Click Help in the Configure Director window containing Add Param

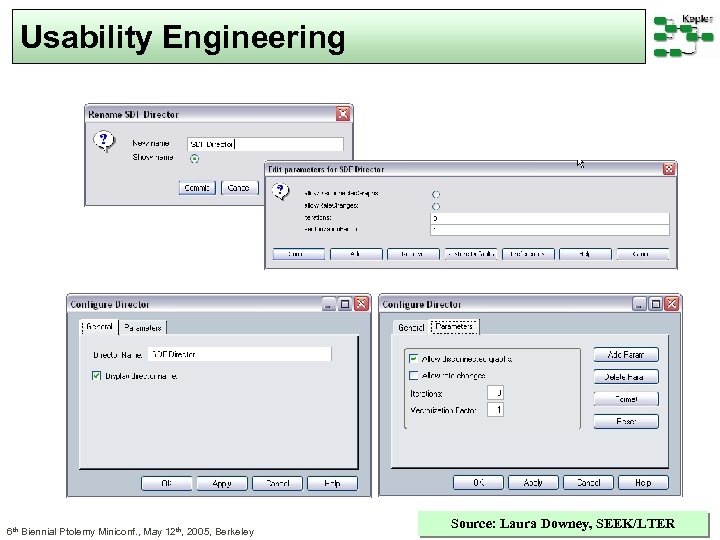point(643,483)
